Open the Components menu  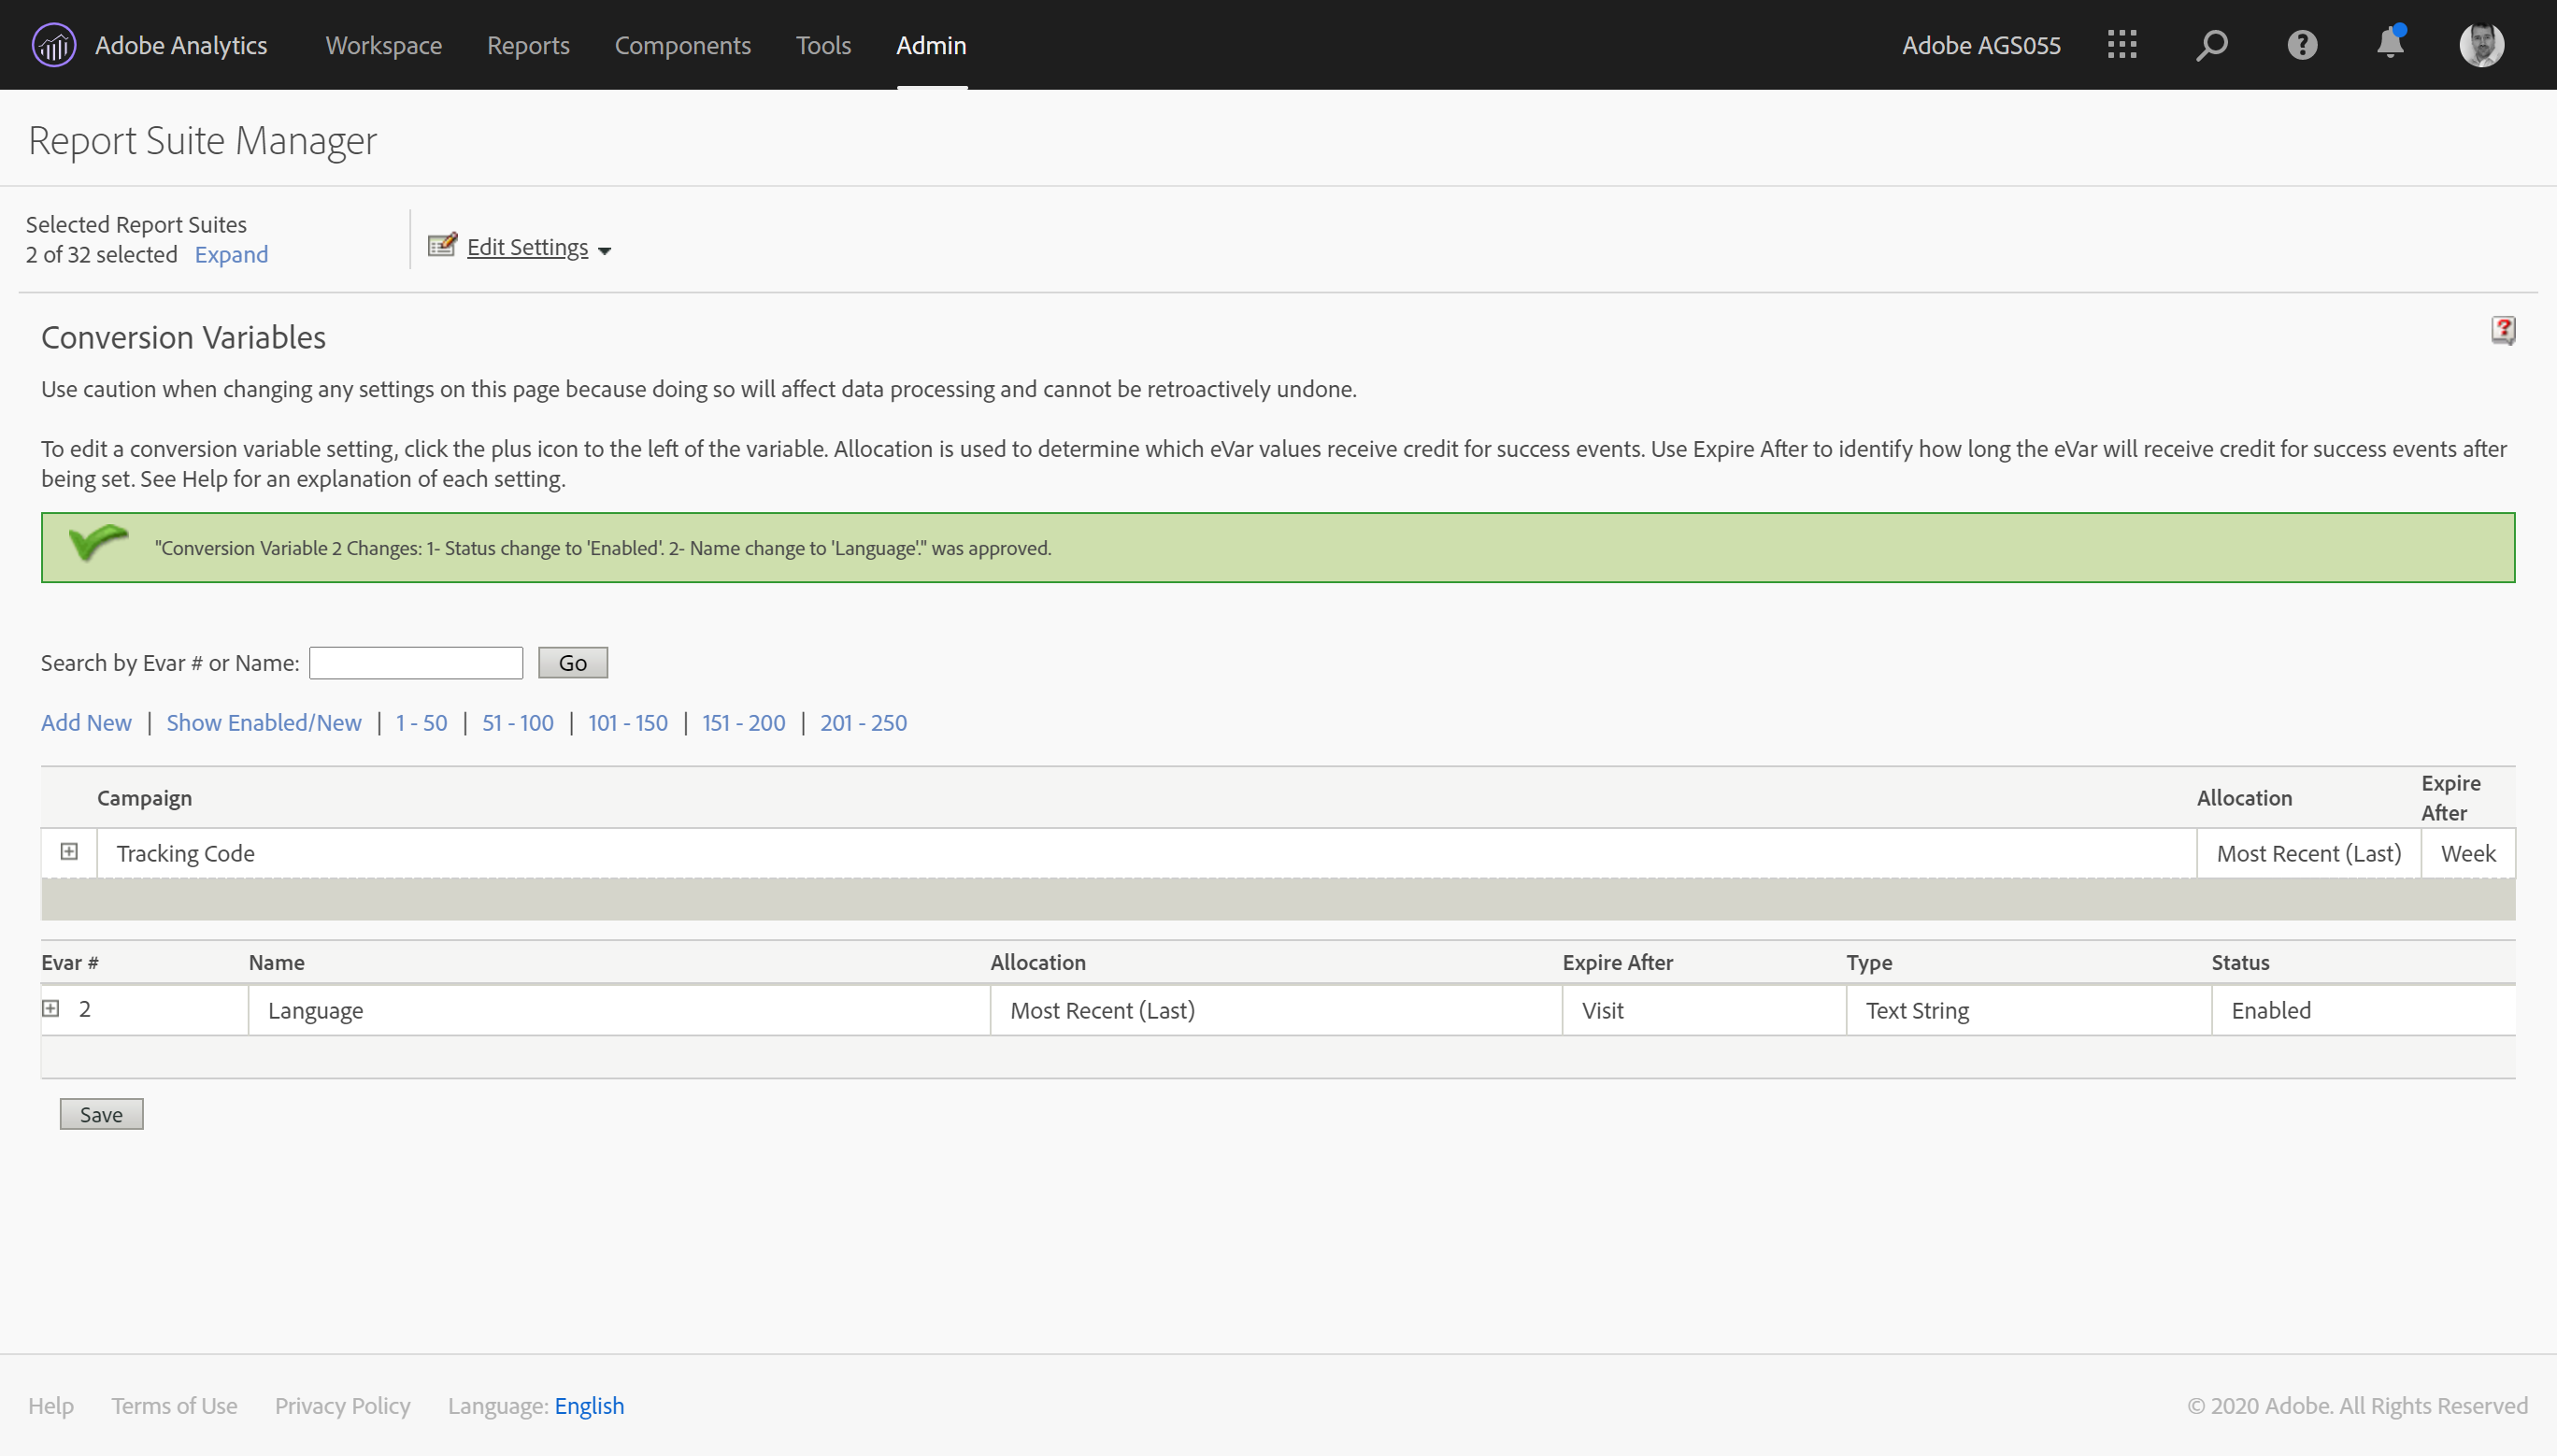point(682,45)
